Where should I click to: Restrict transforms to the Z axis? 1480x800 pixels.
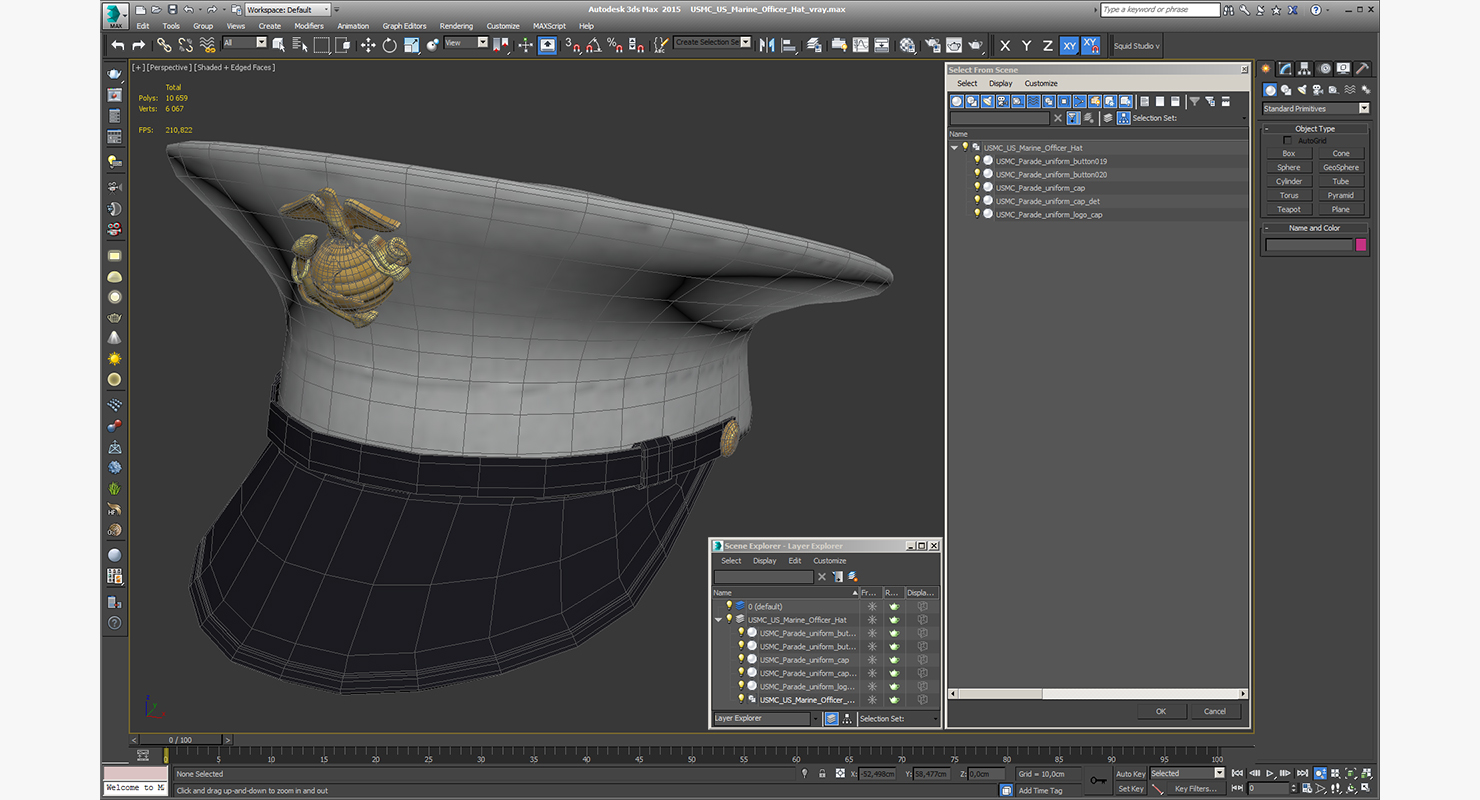point(1047,46)
